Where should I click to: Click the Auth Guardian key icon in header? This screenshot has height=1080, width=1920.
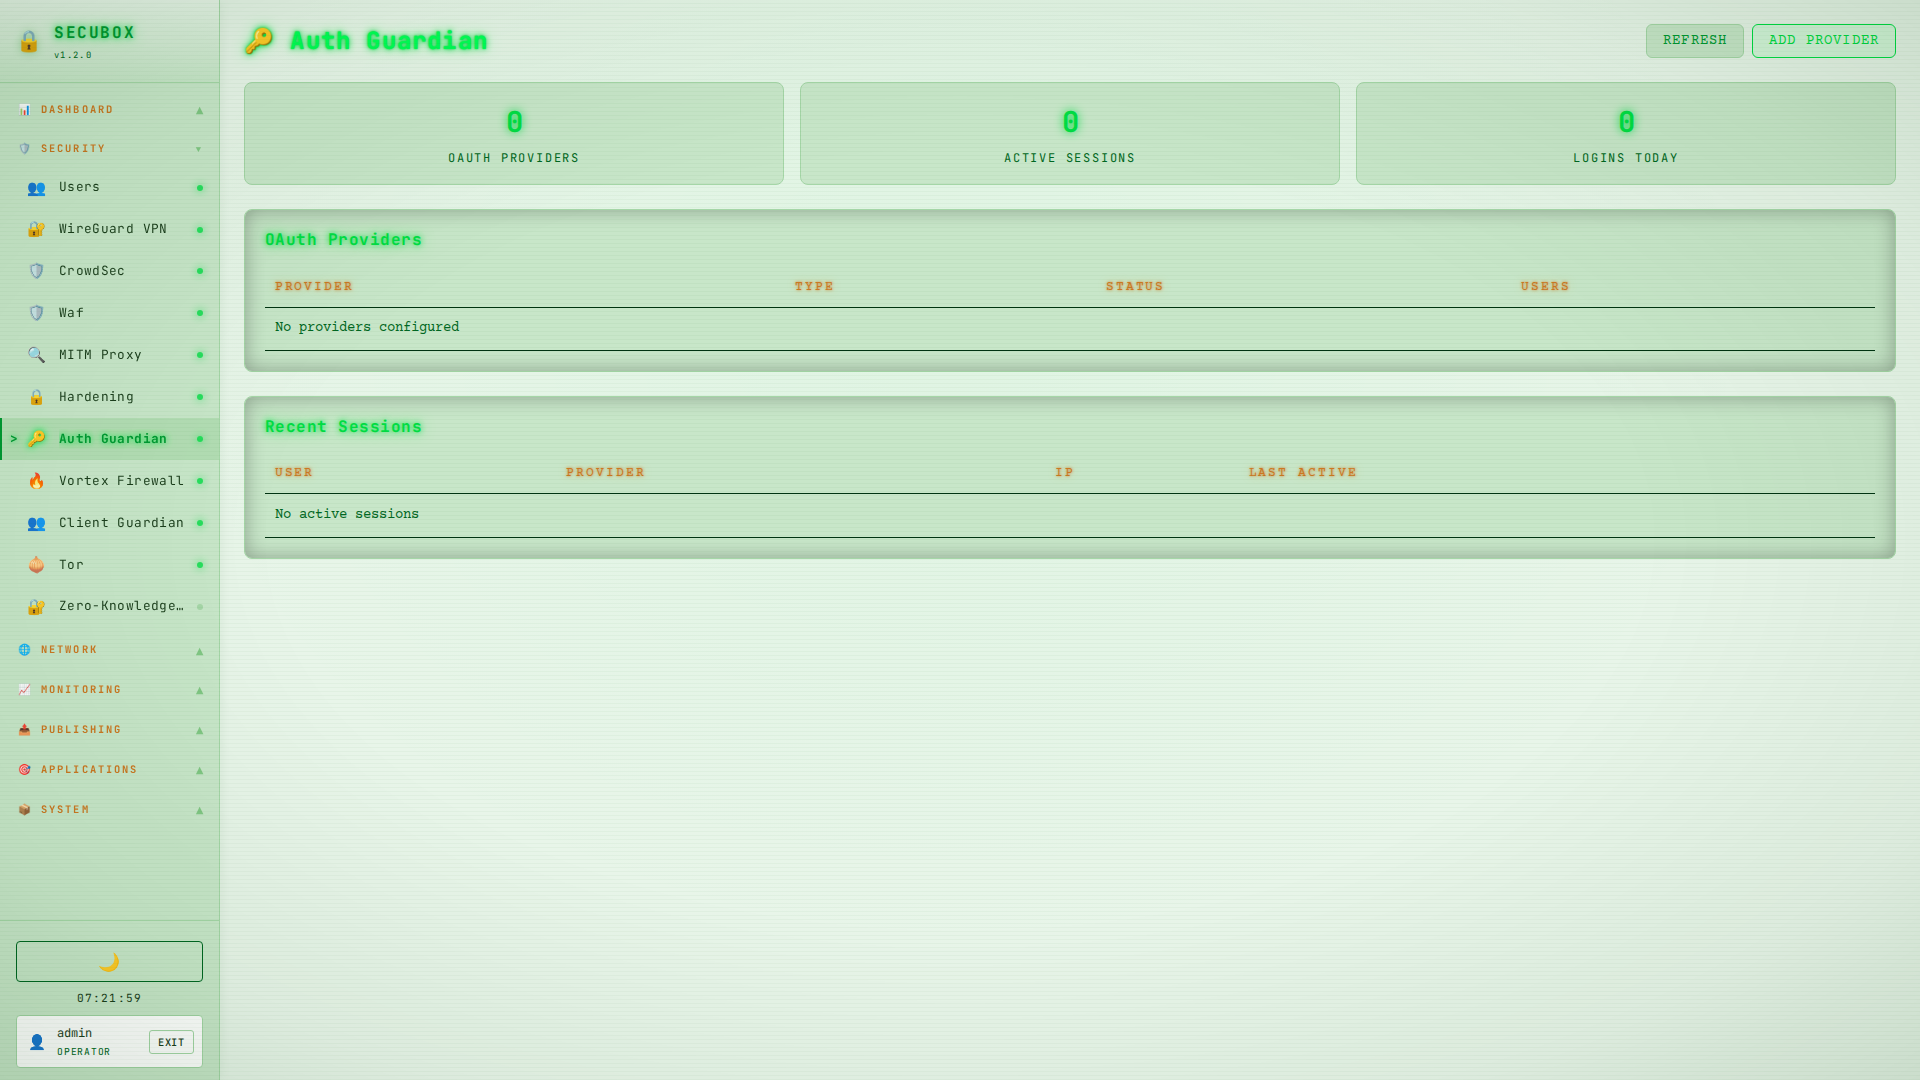click(x=259, y=40)
